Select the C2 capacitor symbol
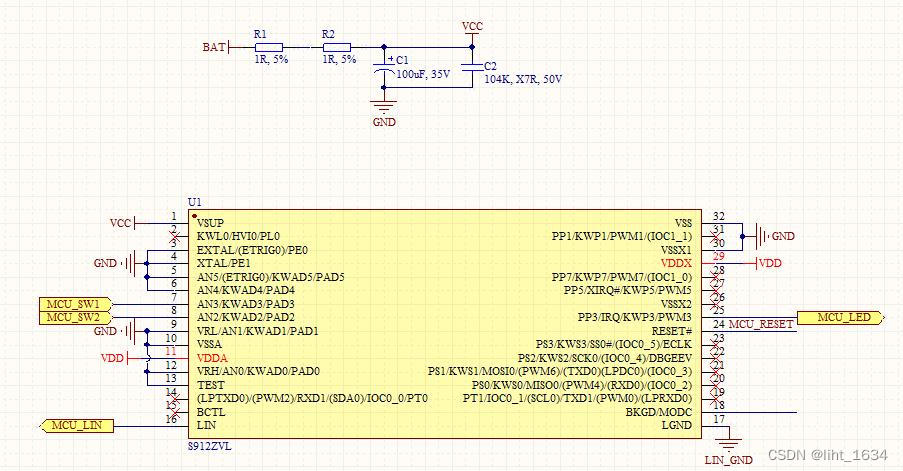 tap(472, 67)
